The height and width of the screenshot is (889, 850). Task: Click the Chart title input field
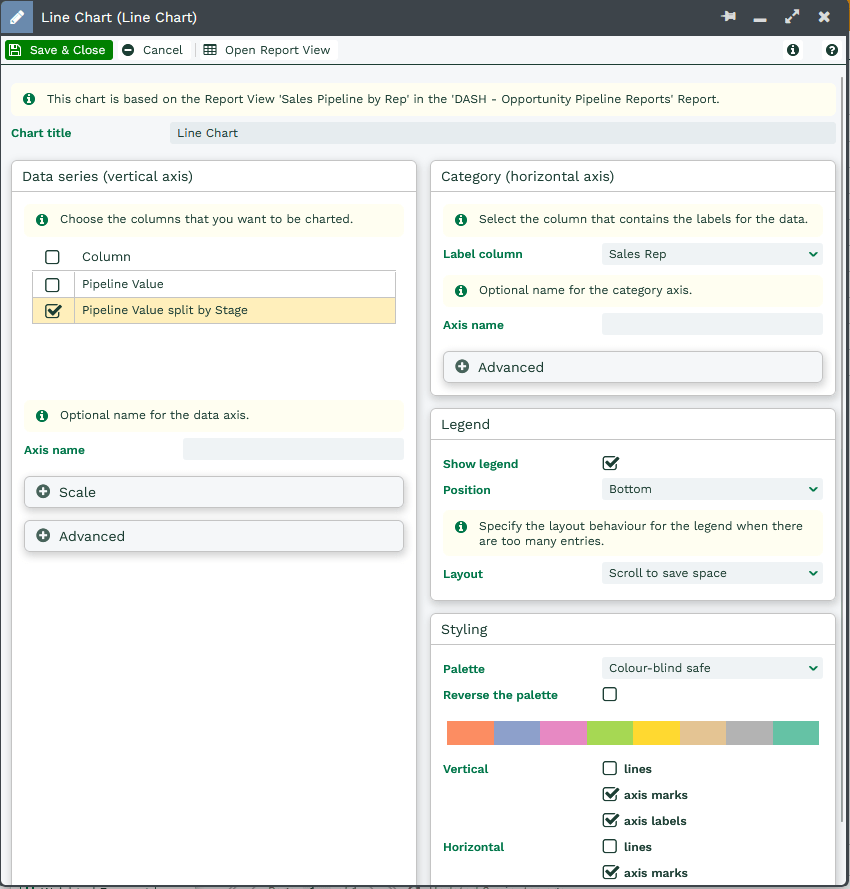pos(502,133)
